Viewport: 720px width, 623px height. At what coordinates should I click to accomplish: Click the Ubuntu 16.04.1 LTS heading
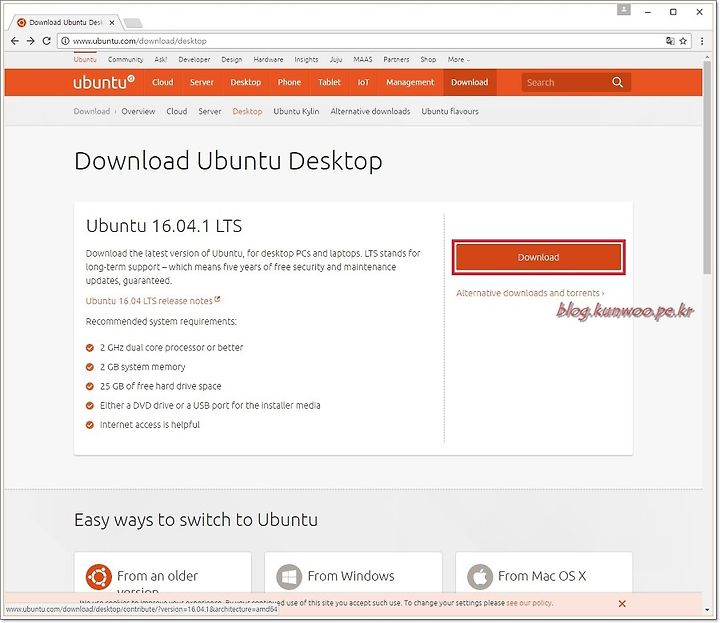pos(164,226)
